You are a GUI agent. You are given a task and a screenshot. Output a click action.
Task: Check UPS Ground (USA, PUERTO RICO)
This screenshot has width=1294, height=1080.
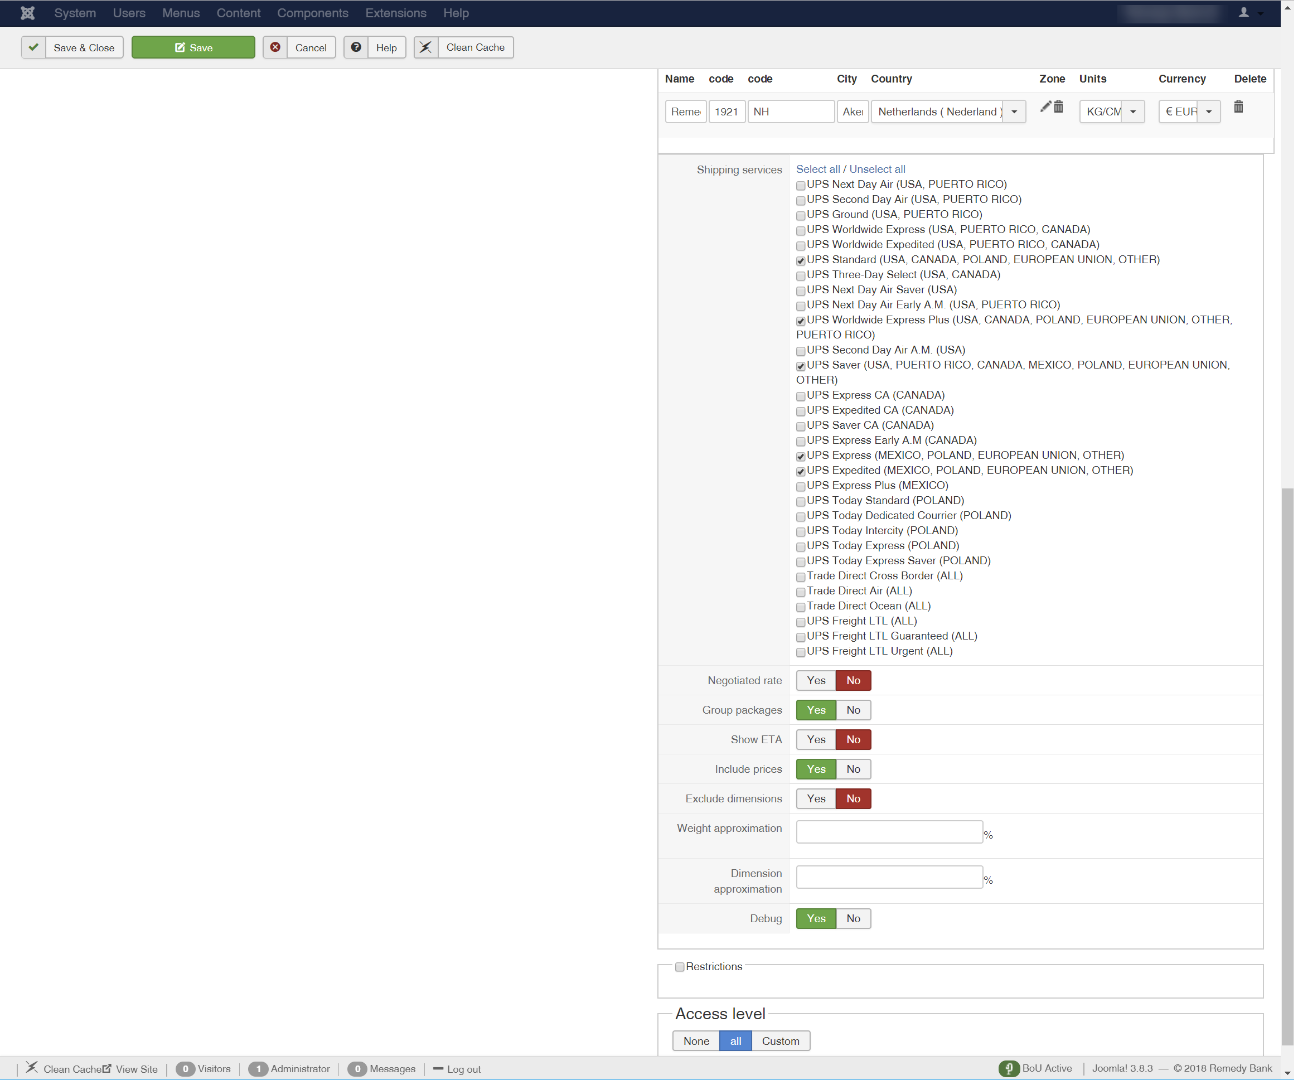click(801, 215)
